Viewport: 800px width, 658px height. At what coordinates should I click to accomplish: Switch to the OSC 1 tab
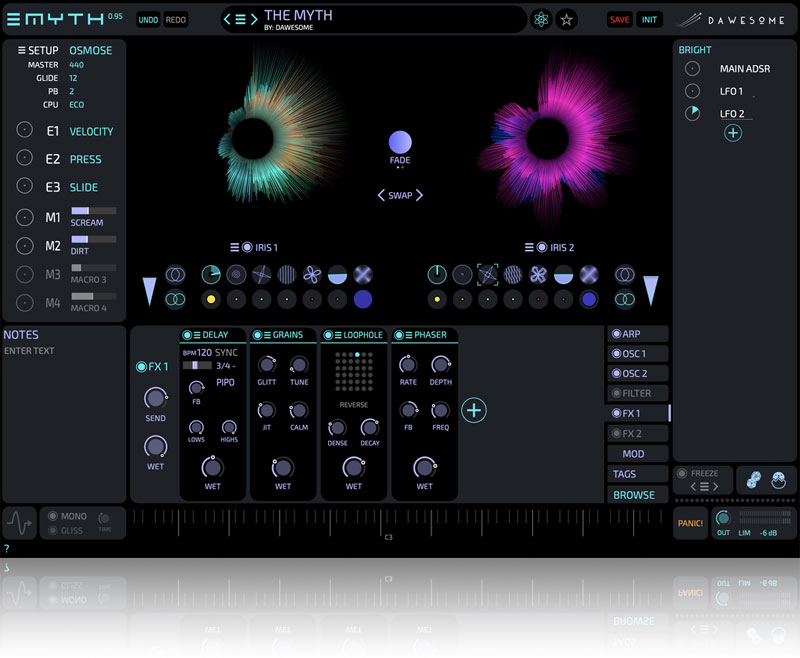pyautogui.click(x=637, y=354)
